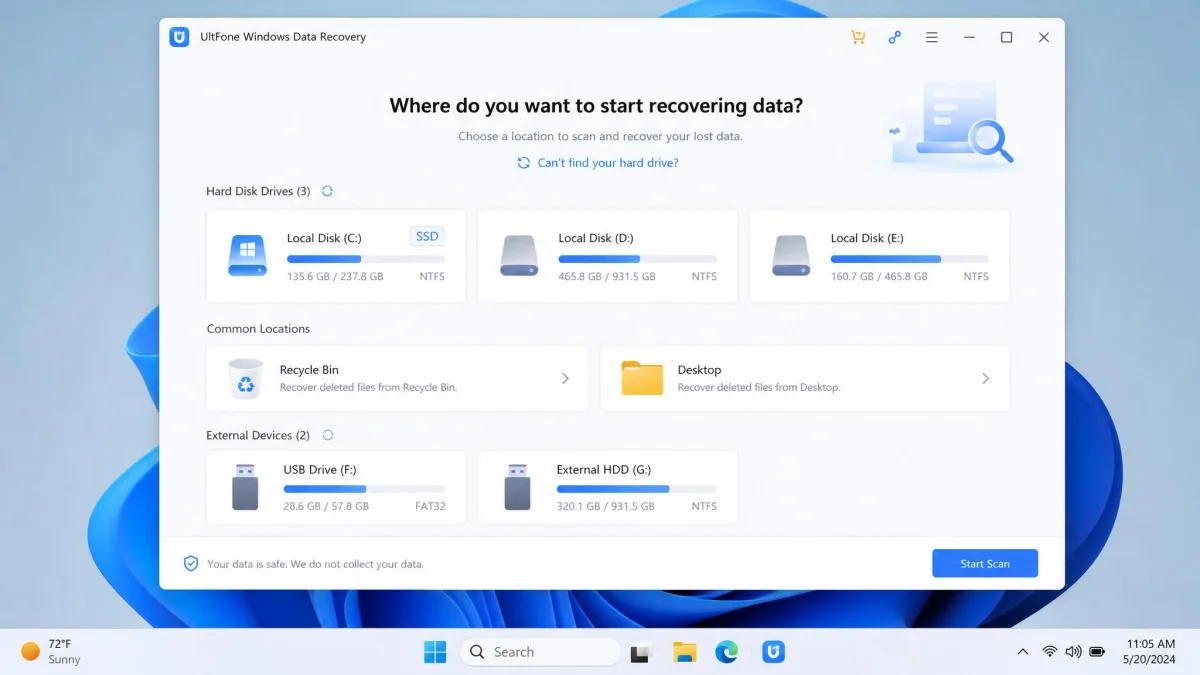Viewport: 1200px width, 675px height.
Task: Click the taskbar Search box
Action: pos(541,652)
